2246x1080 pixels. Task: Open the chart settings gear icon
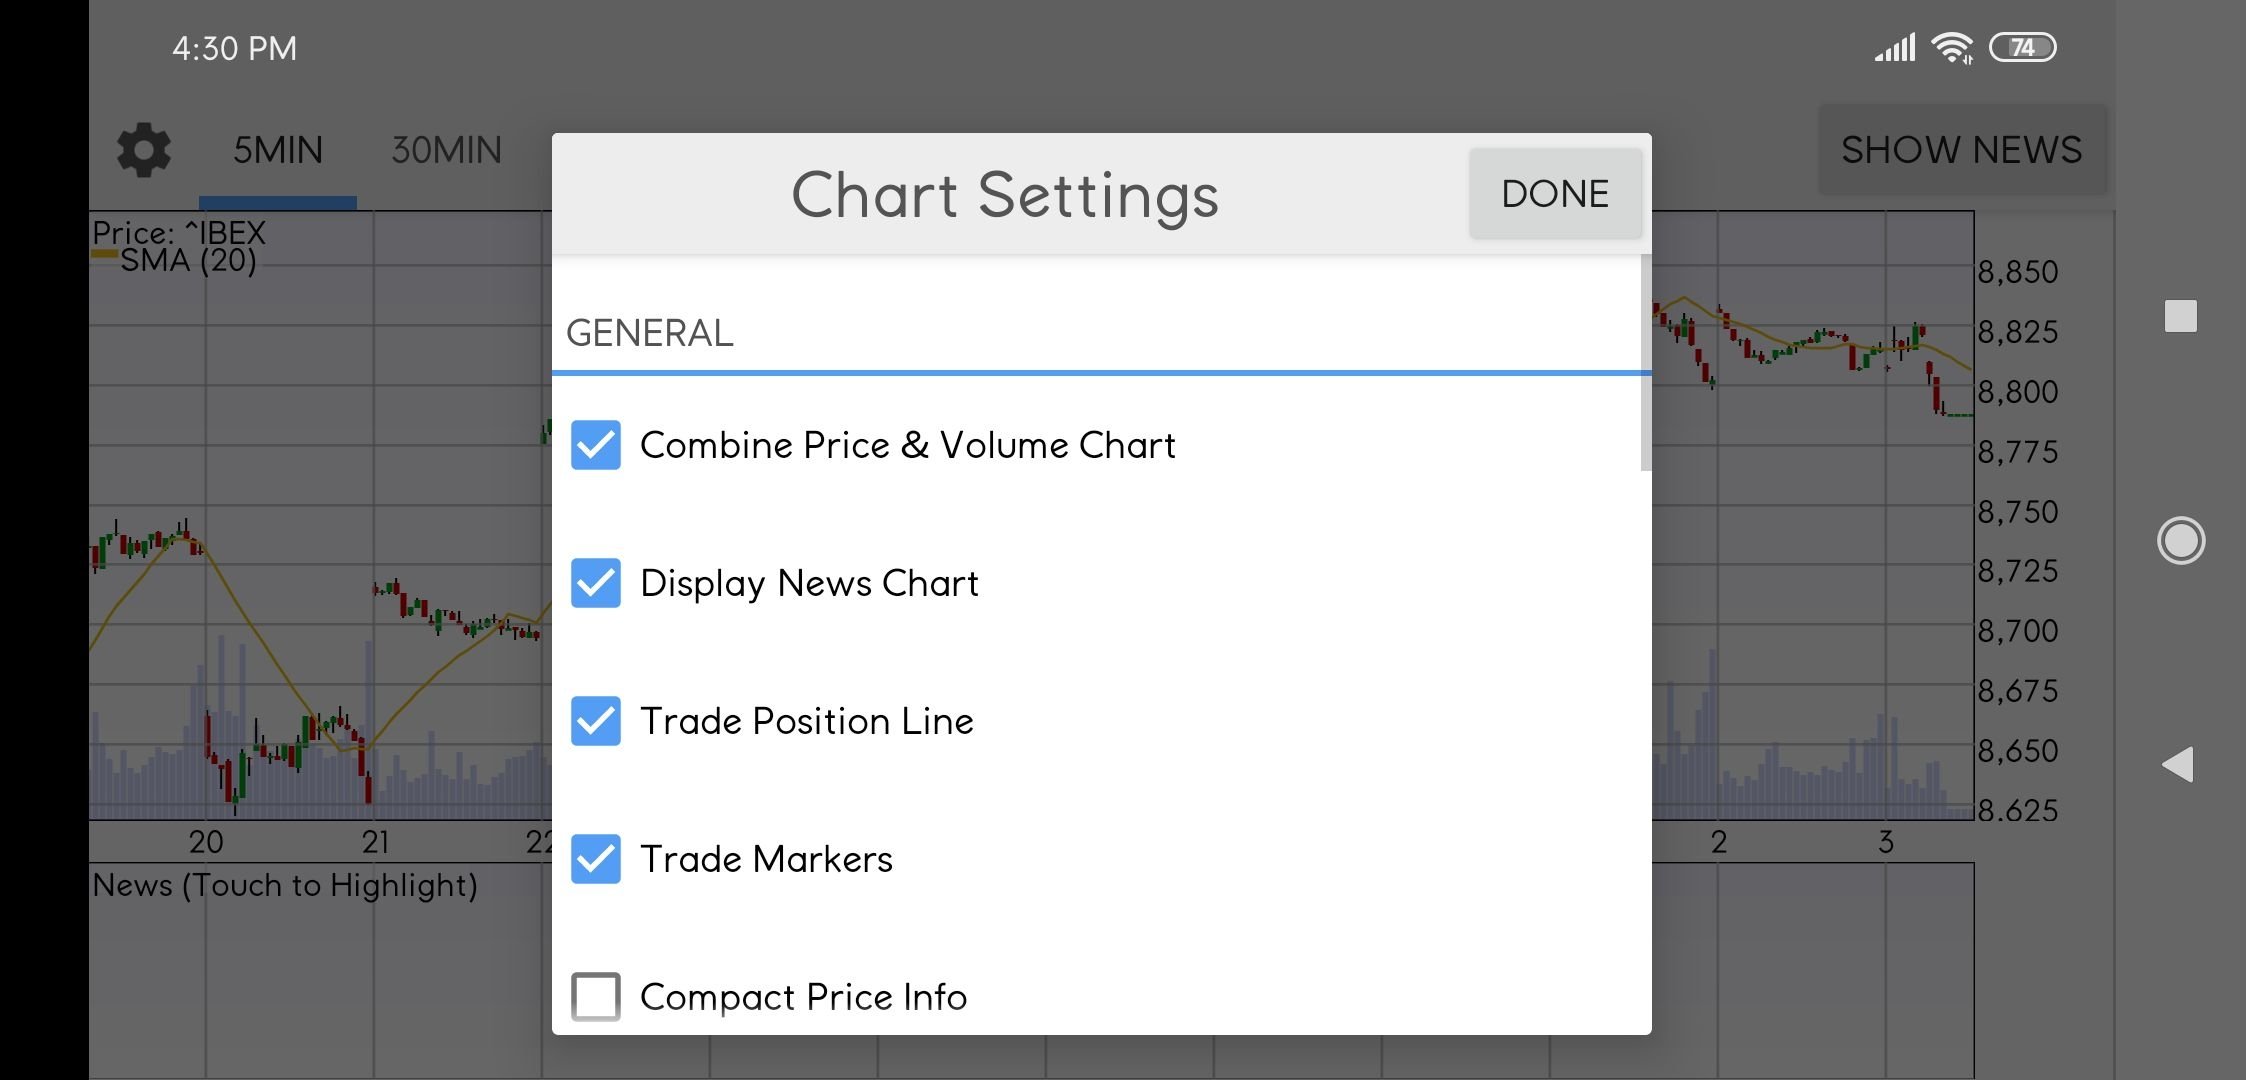(x=144, y=150)
